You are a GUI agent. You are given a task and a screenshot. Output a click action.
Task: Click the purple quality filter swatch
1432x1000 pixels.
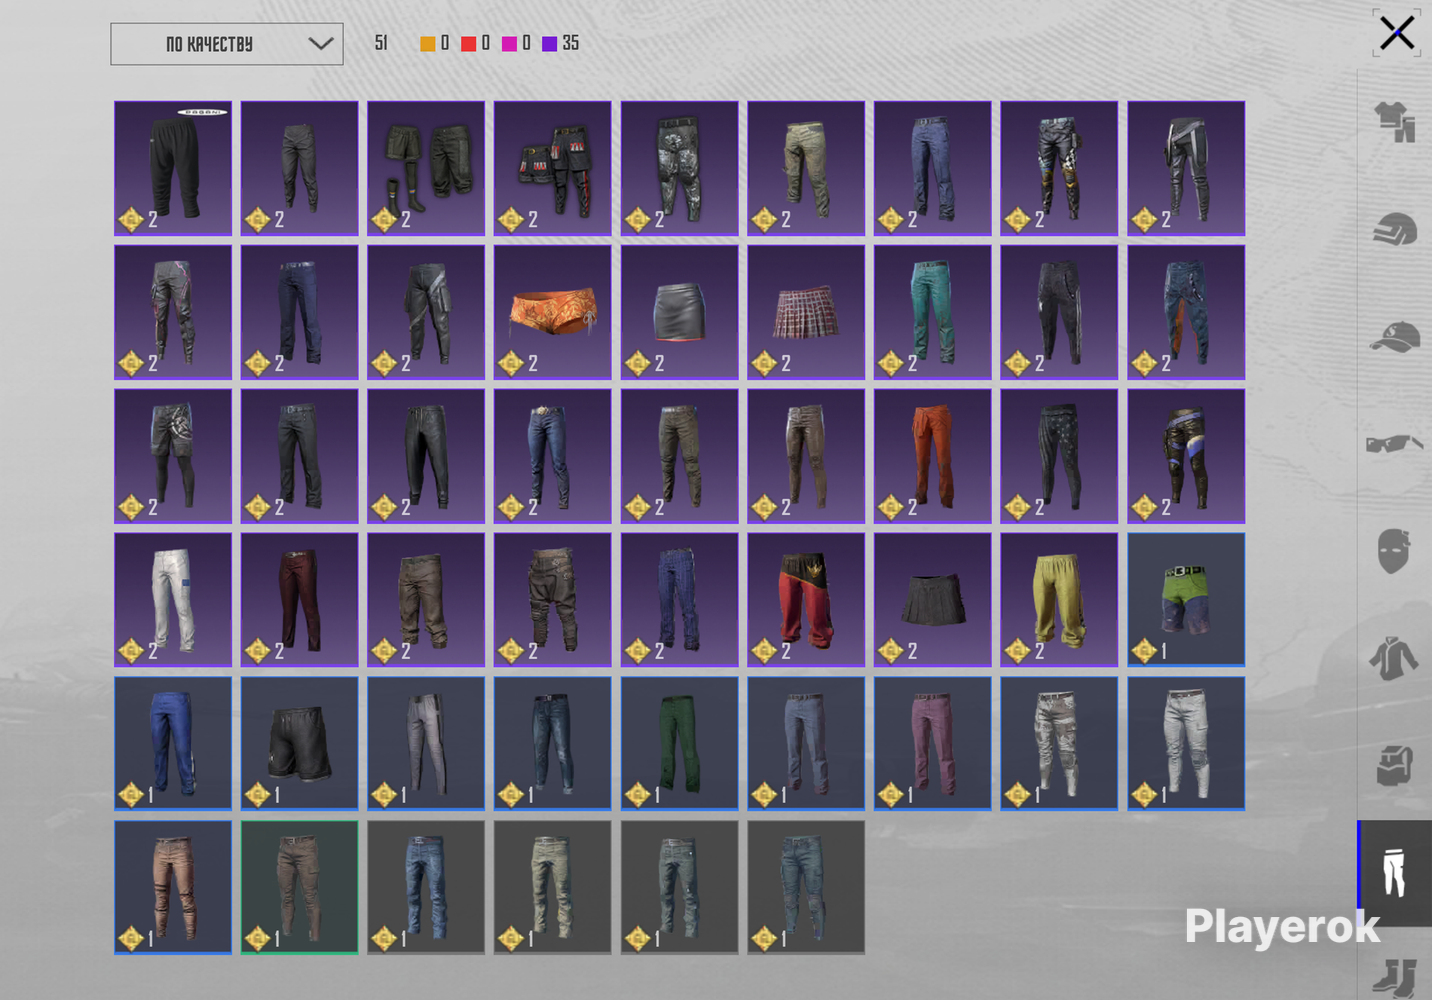[x=550, y=43]
